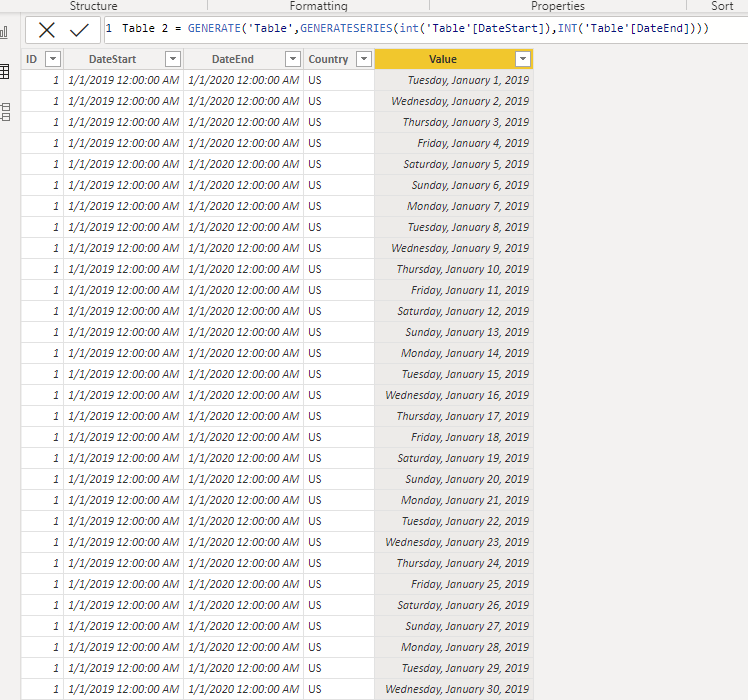Image resolution: width=748 pixels, height=700 pixels.
Task: Open Data view icon in sidebar
Action: tap(5, 72)
